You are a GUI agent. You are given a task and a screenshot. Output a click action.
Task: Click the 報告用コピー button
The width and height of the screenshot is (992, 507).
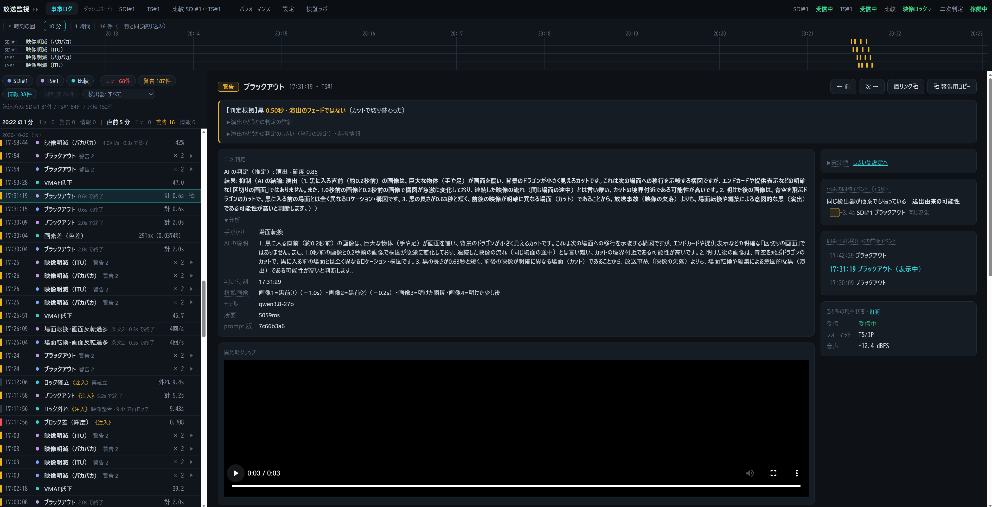pyautogui.click(x=952, y=87)
